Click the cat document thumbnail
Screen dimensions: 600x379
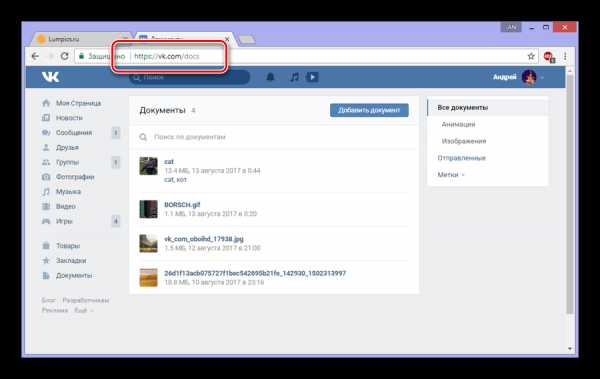pos(148,166)
